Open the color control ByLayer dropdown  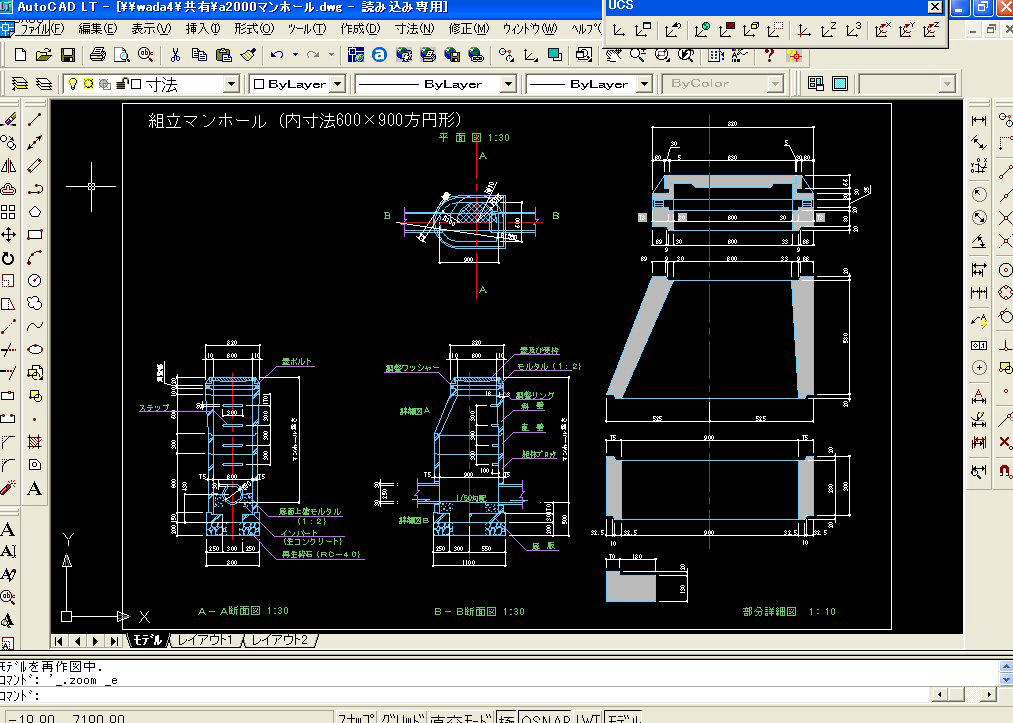tap(337, 85)
